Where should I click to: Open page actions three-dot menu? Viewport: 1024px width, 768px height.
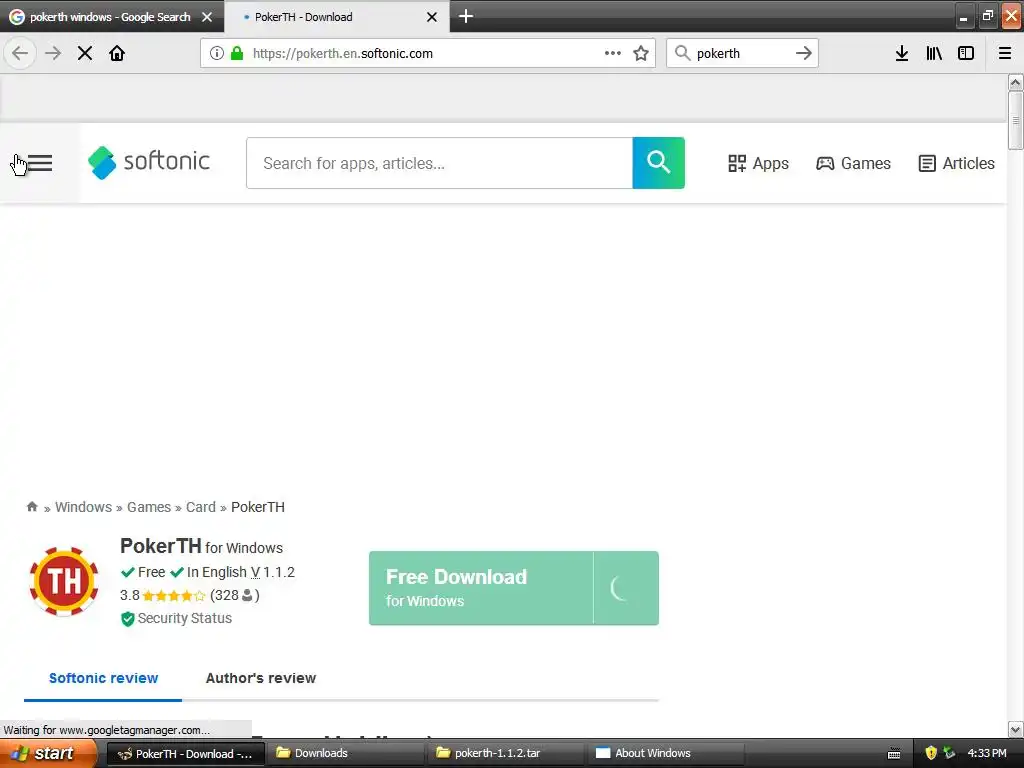click(613, 53)
